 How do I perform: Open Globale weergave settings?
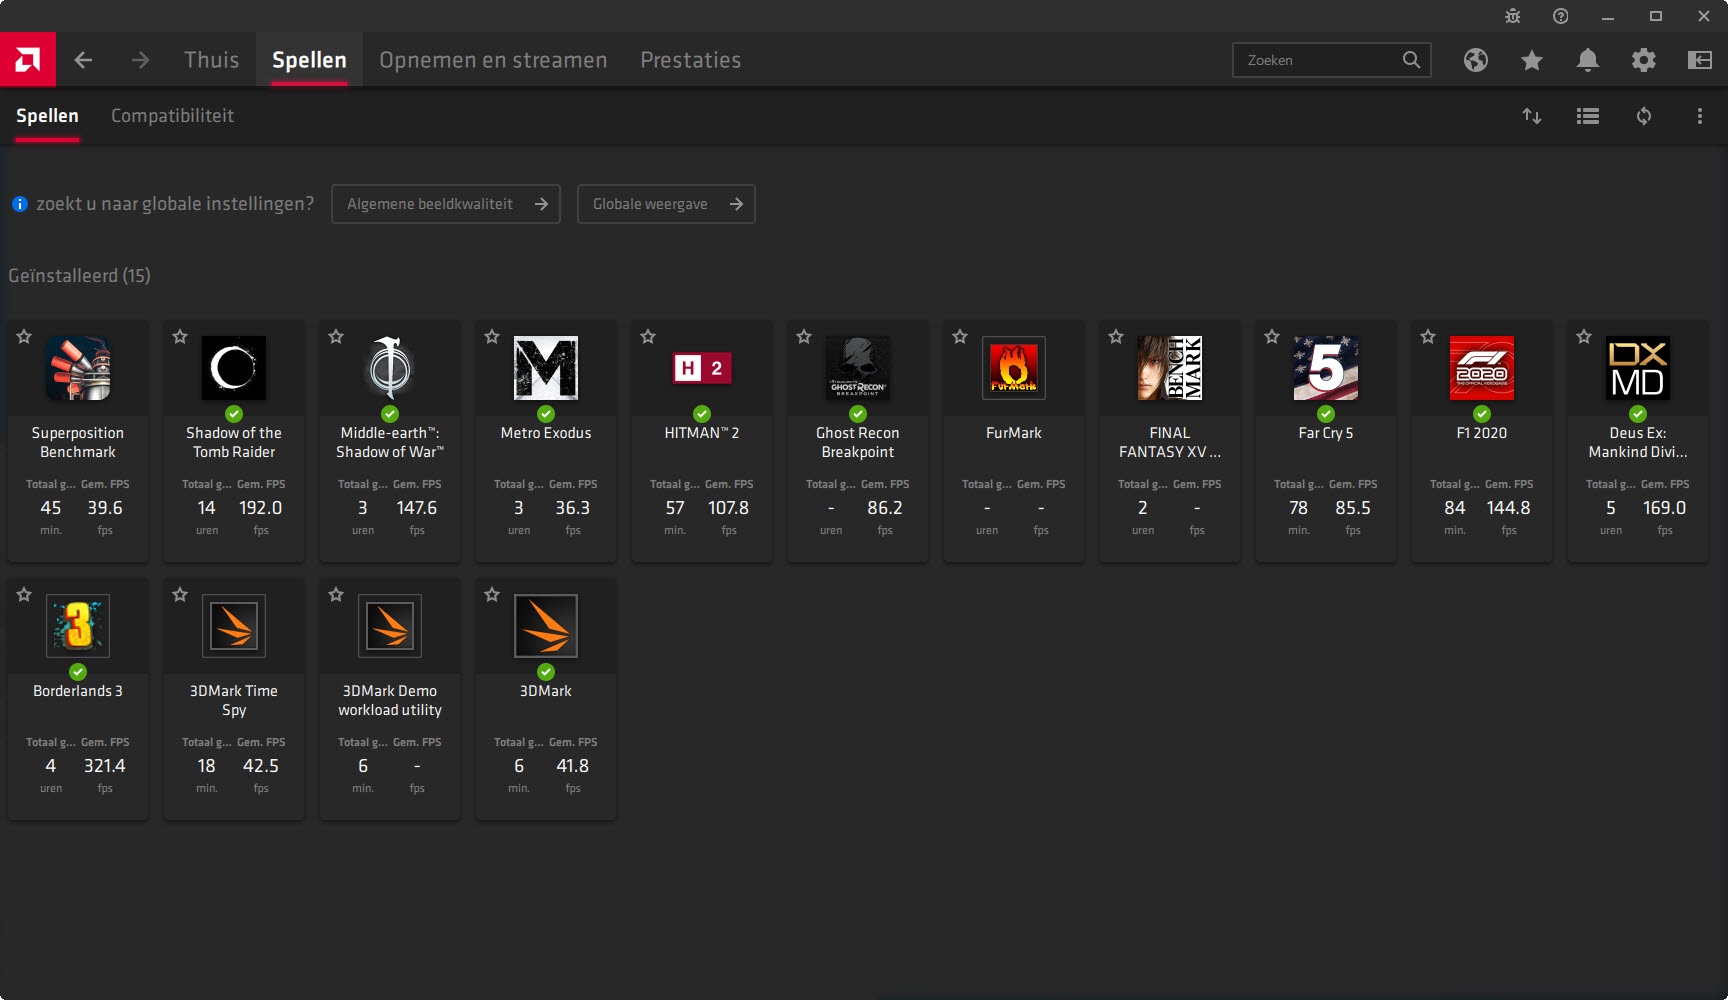point(666,204)
